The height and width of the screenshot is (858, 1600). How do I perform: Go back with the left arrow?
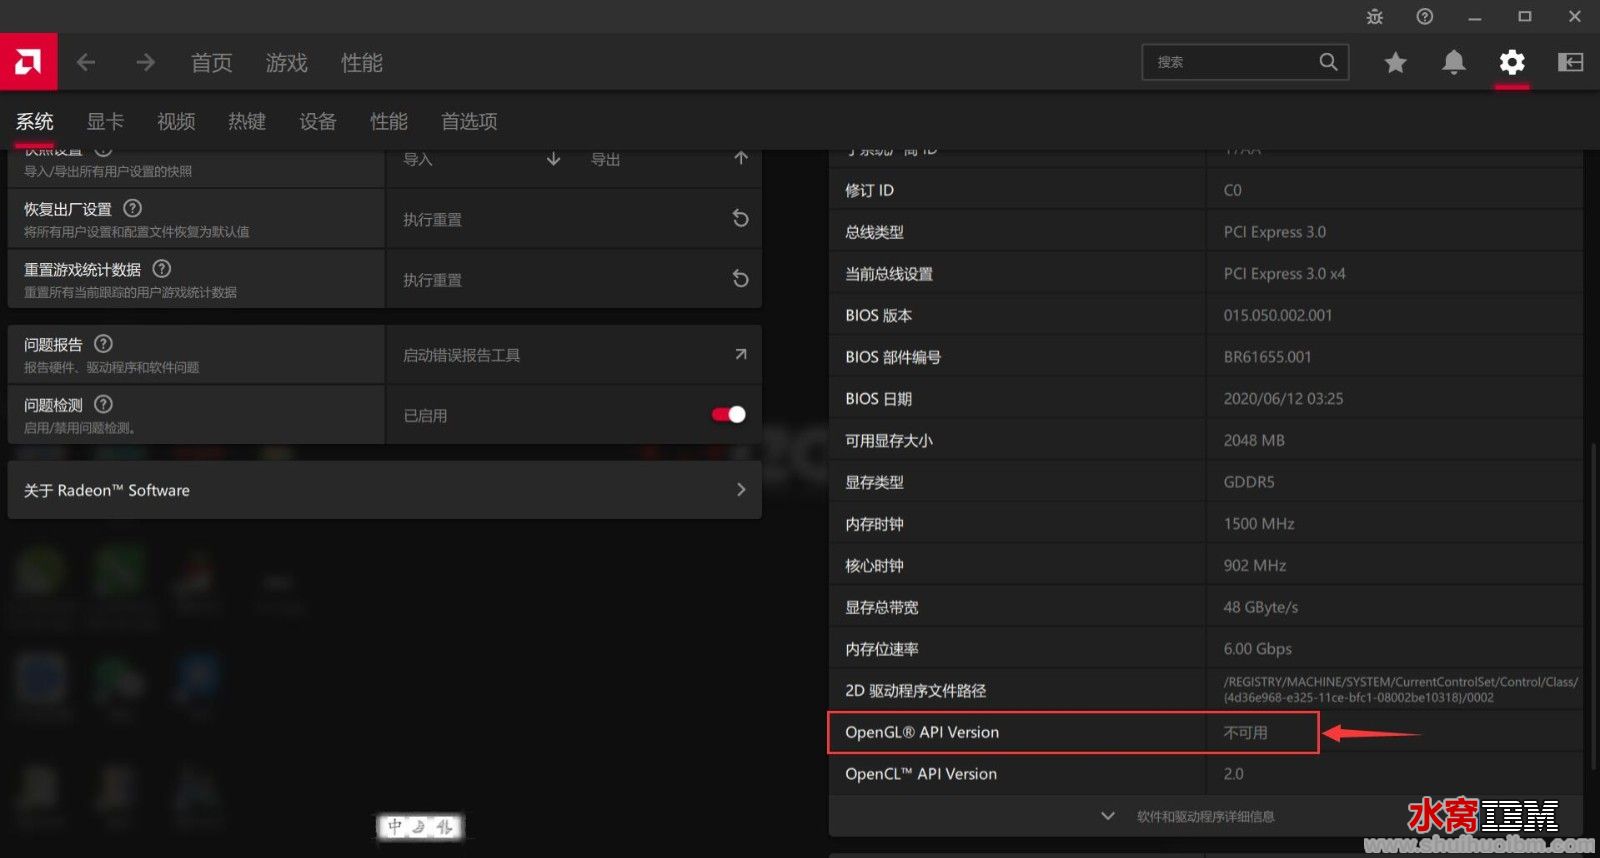[x=86, y=62]
